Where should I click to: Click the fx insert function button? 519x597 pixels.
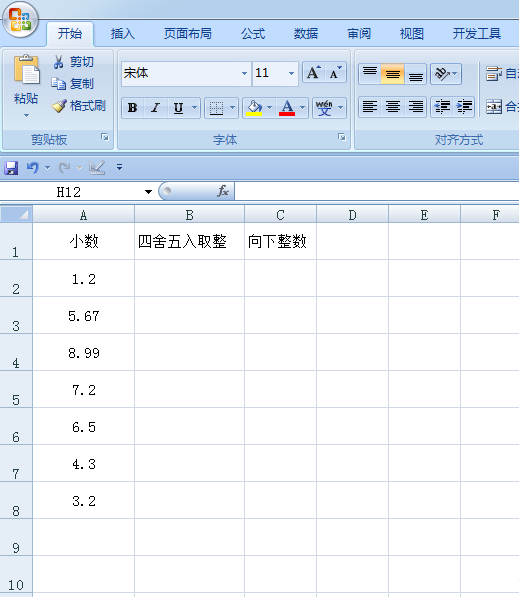tap(223, 191)
